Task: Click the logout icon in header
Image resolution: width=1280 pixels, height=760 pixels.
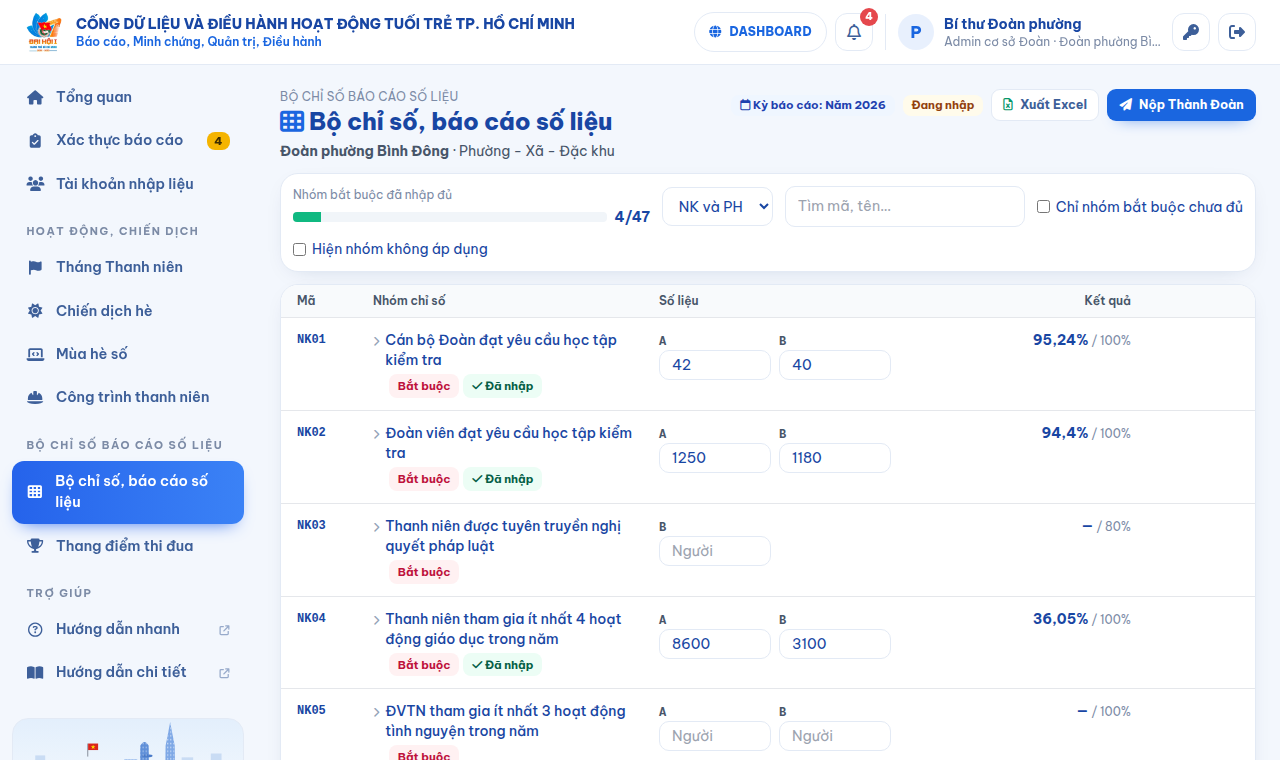Action: pos(1237,32)
